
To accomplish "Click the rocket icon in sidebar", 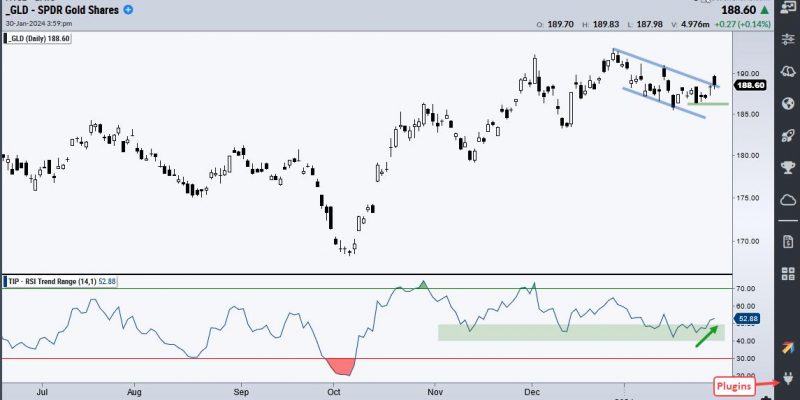I will point(788,136).
